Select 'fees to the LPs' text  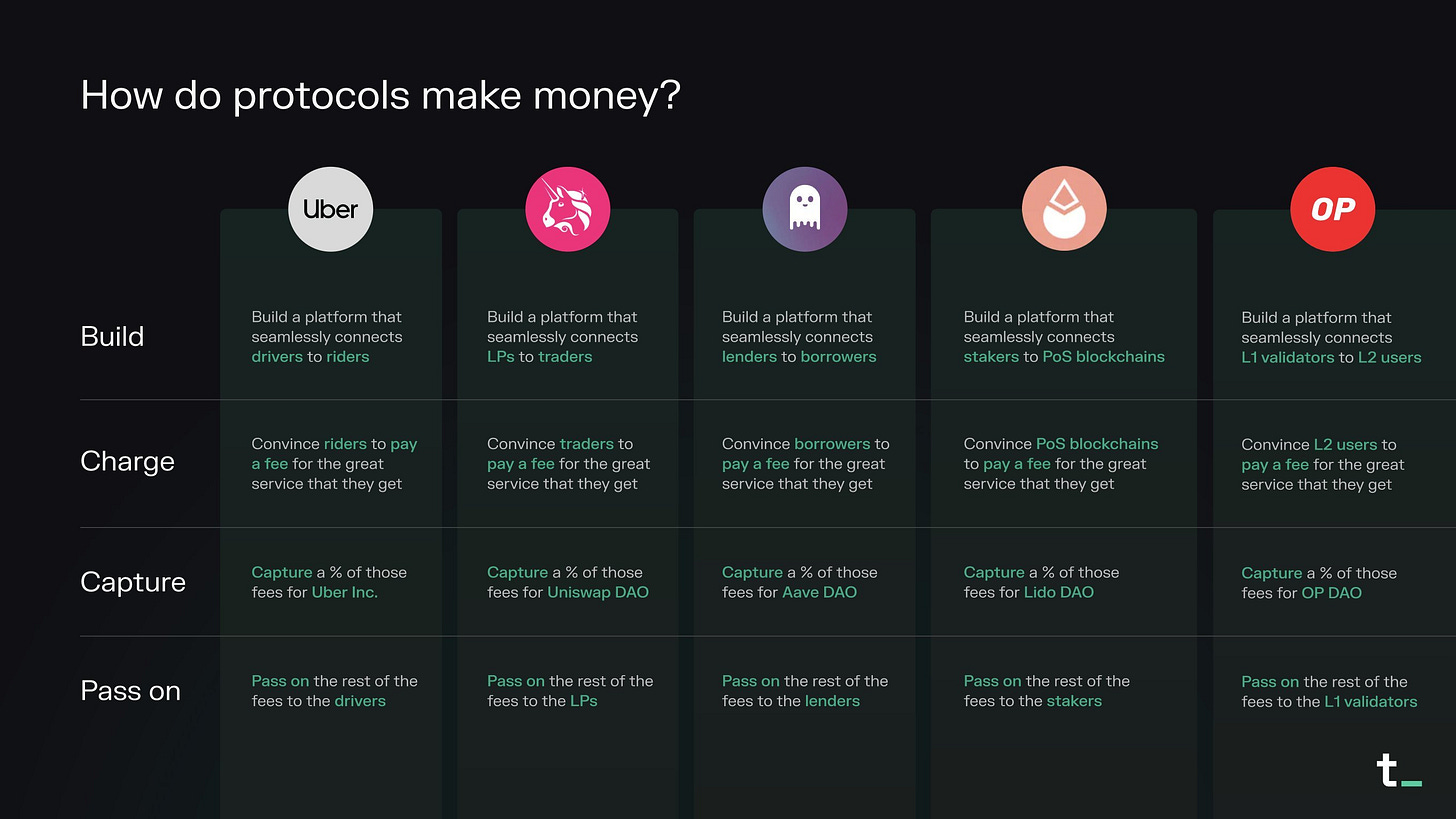click(x=542, y=701)
